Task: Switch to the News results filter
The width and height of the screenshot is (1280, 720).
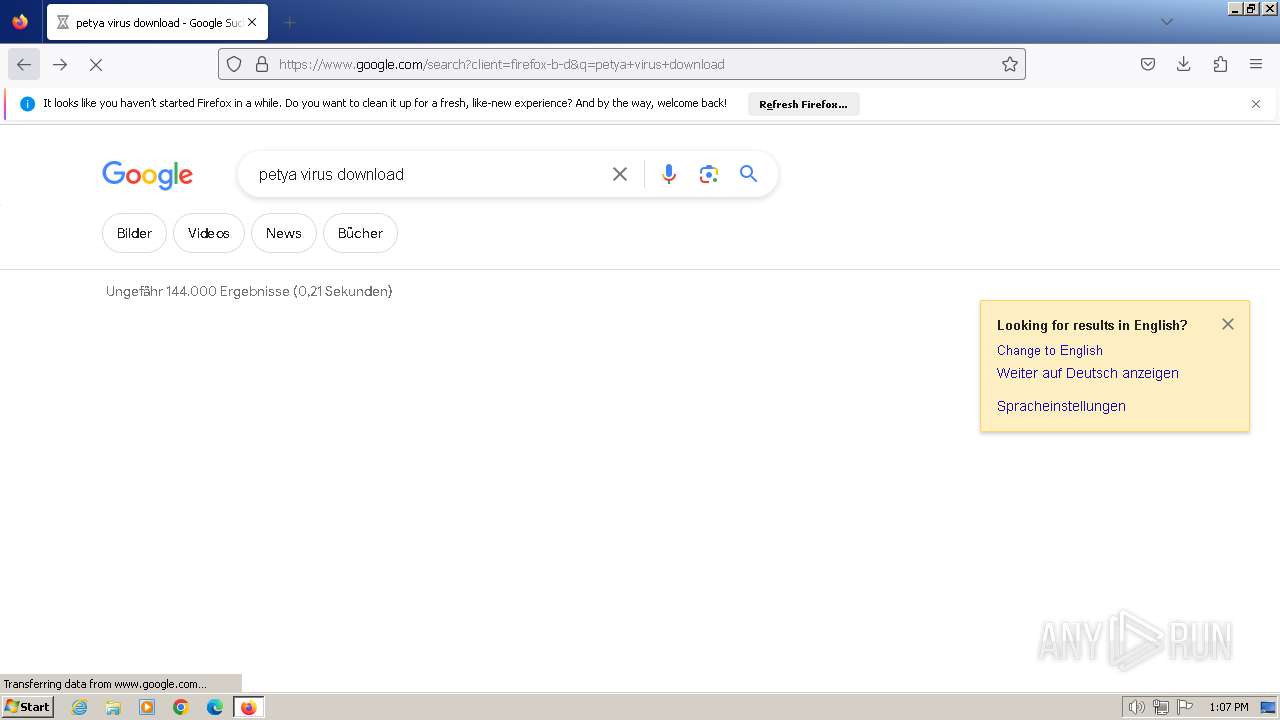Action: tap(284, 233)
